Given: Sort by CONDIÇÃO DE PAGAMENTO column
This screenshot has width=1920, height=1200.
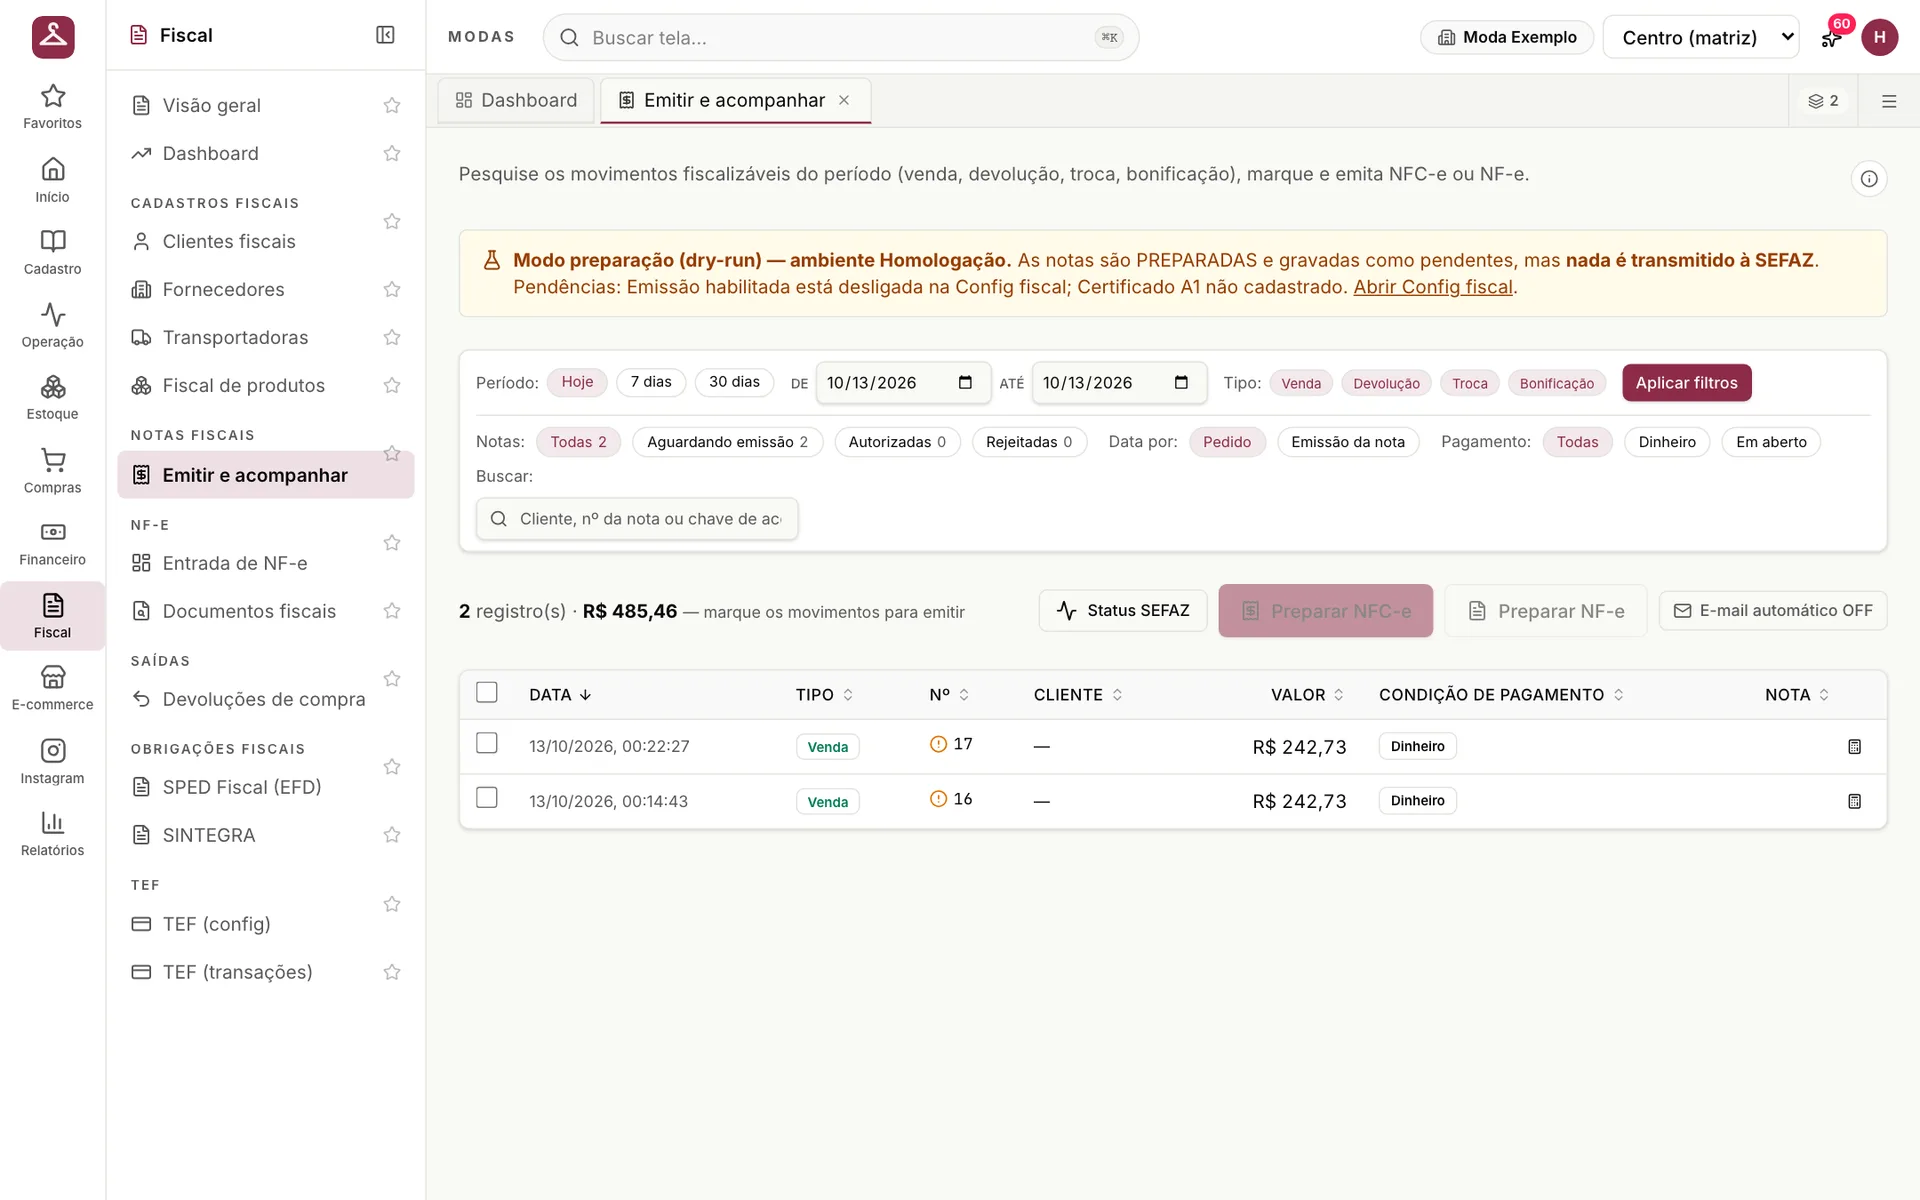Looking at the screenshot, I should click(x=1501, y=695).
